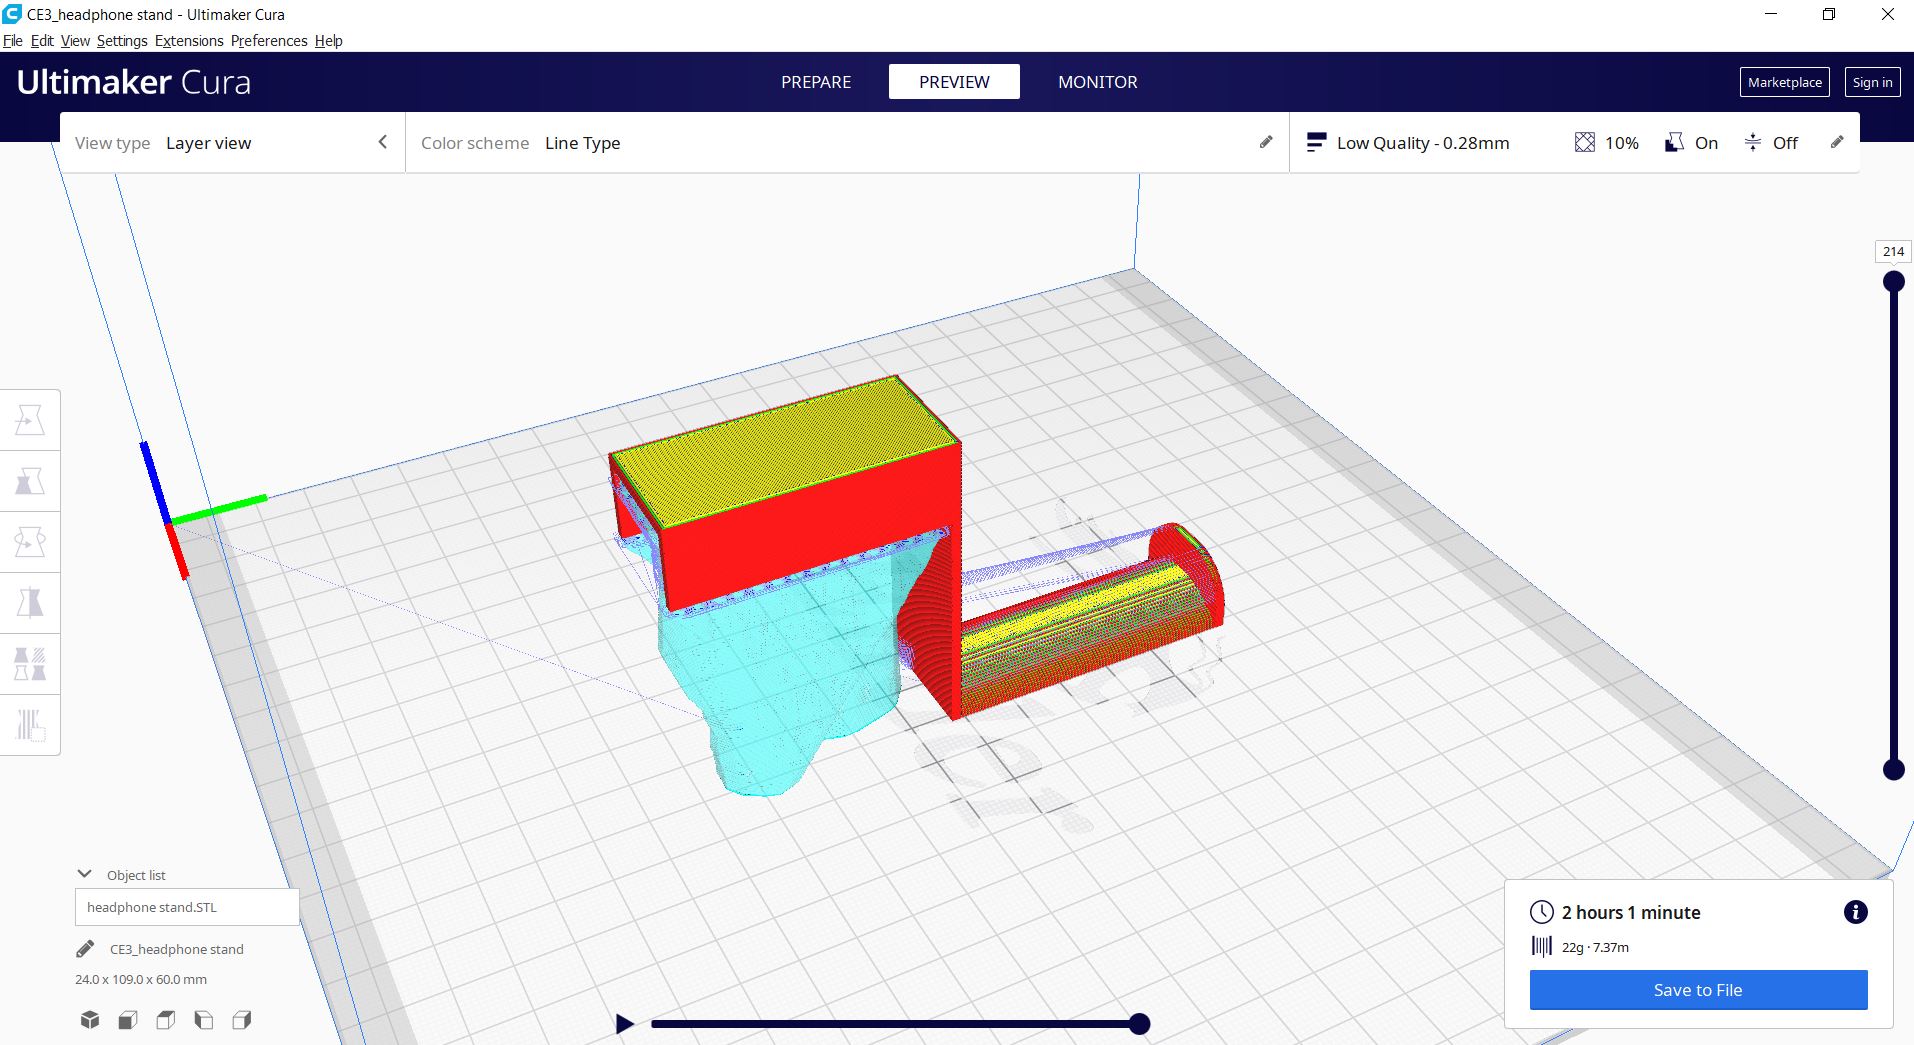
Task: Open the Settings menu
Action: (122, 41)
